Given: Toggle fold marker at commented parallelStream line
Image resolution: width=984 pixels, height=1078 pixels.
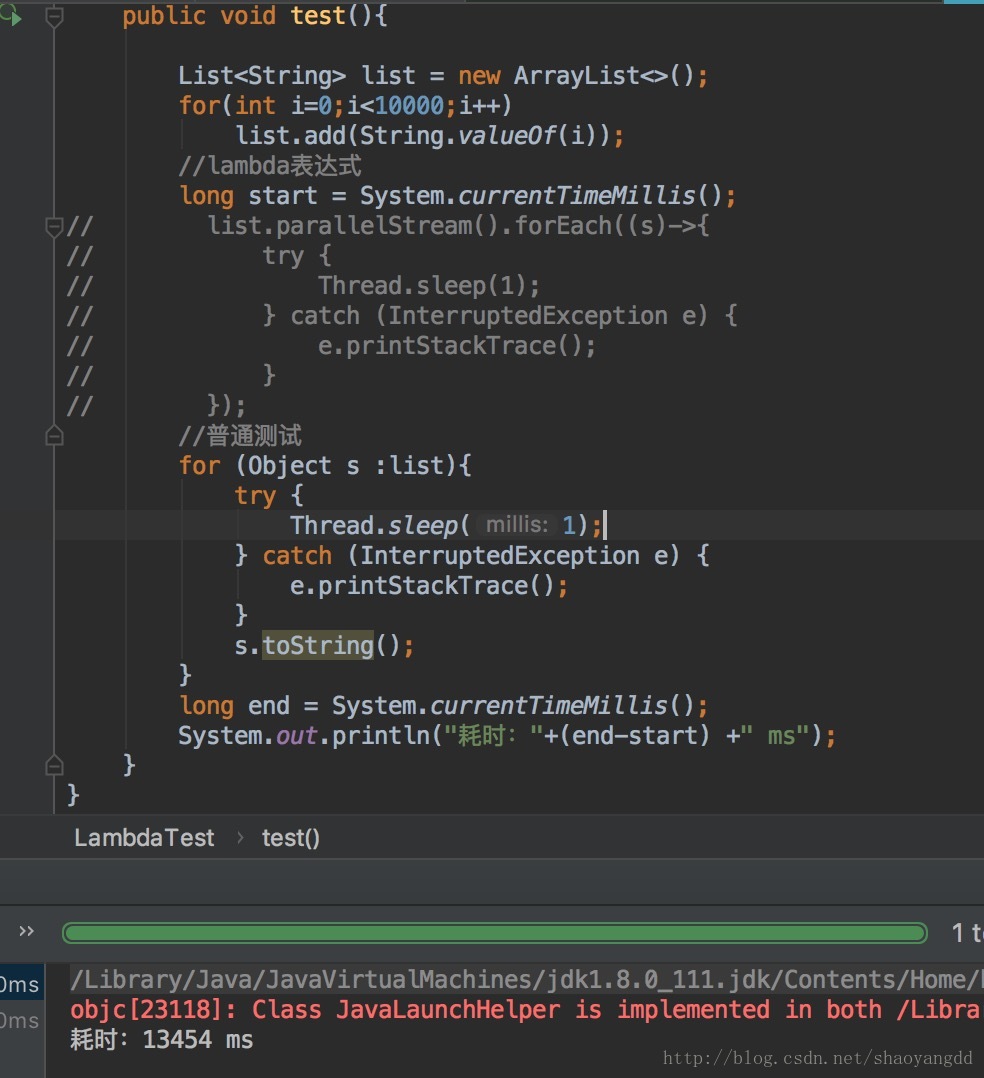Looking at the screenshot, I should [x=54, y=226].
